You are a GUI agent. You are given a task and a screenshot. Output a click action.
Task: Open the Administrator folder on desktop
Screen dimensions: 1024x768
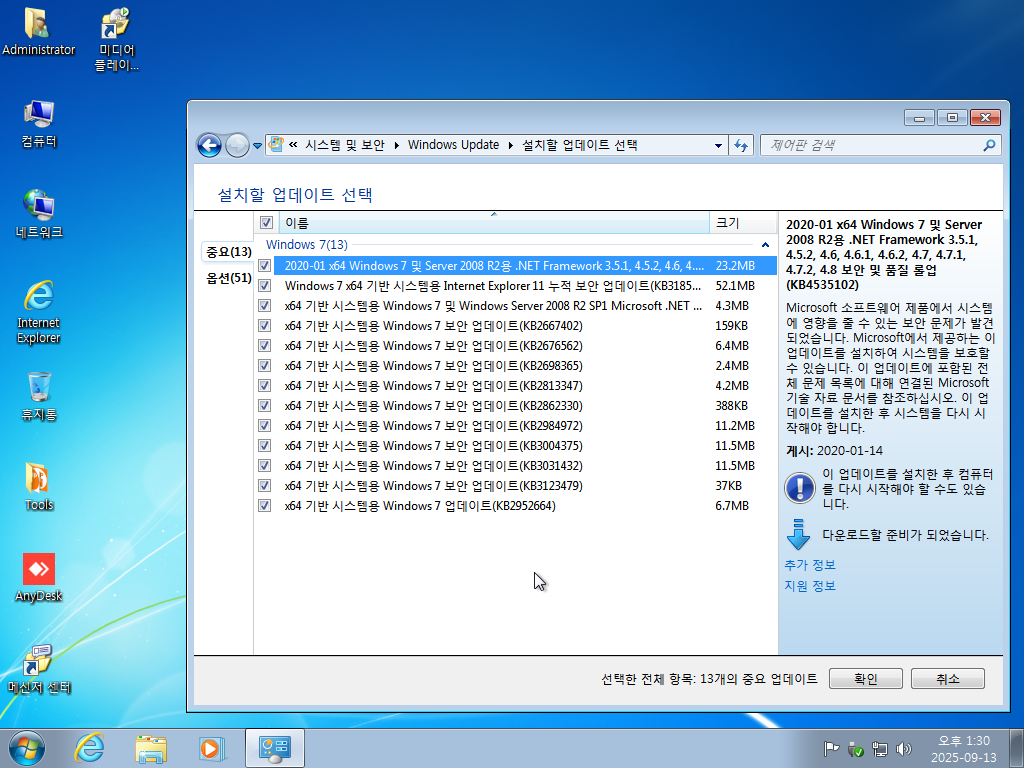[38, 31]
